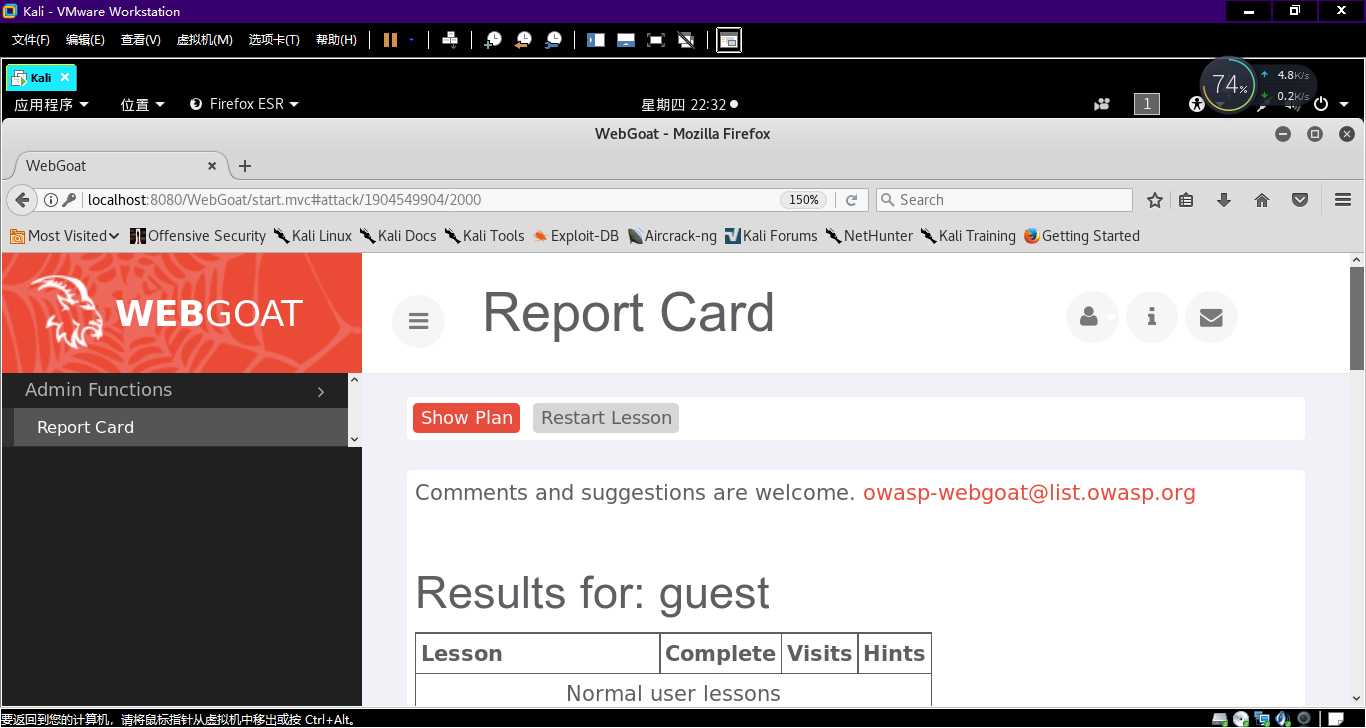Open the 文件(F) menu

31,40
